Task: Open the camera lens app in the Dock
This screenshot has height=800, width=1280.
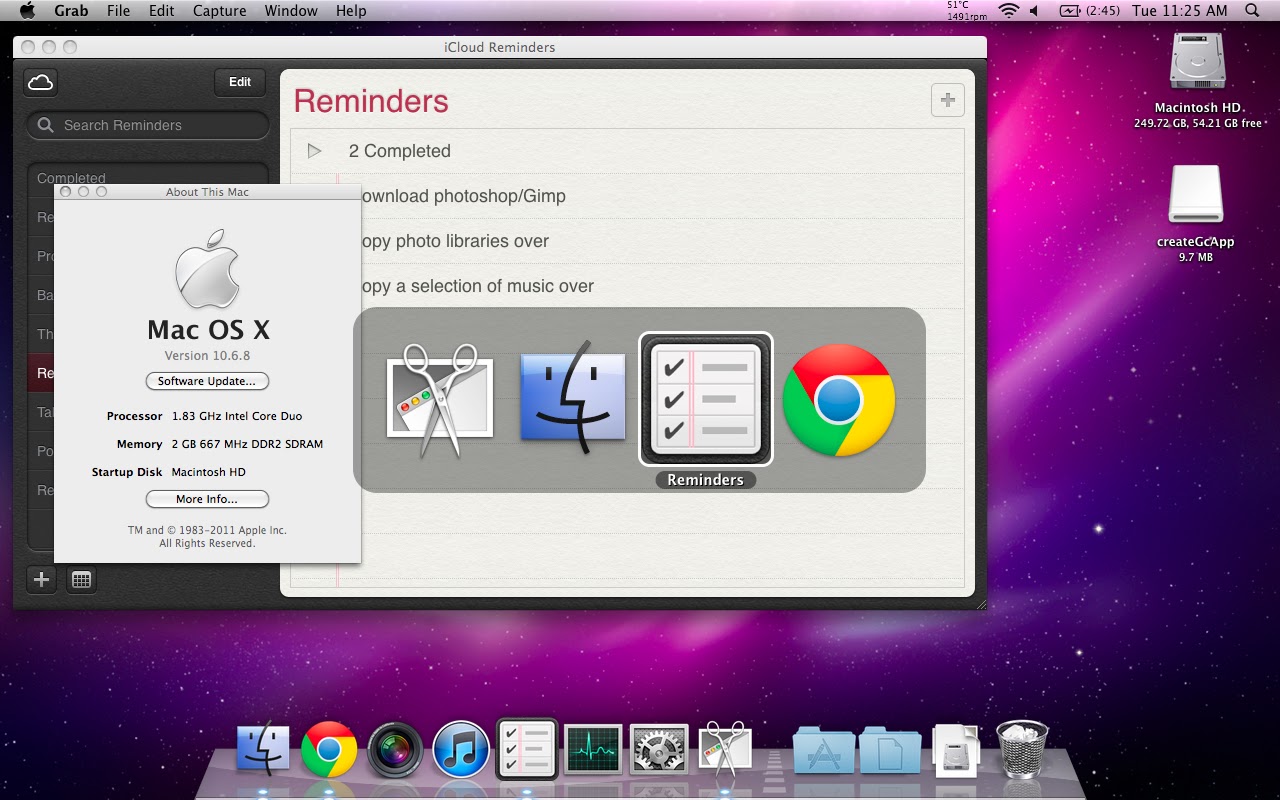Action: tap(395, 750)
